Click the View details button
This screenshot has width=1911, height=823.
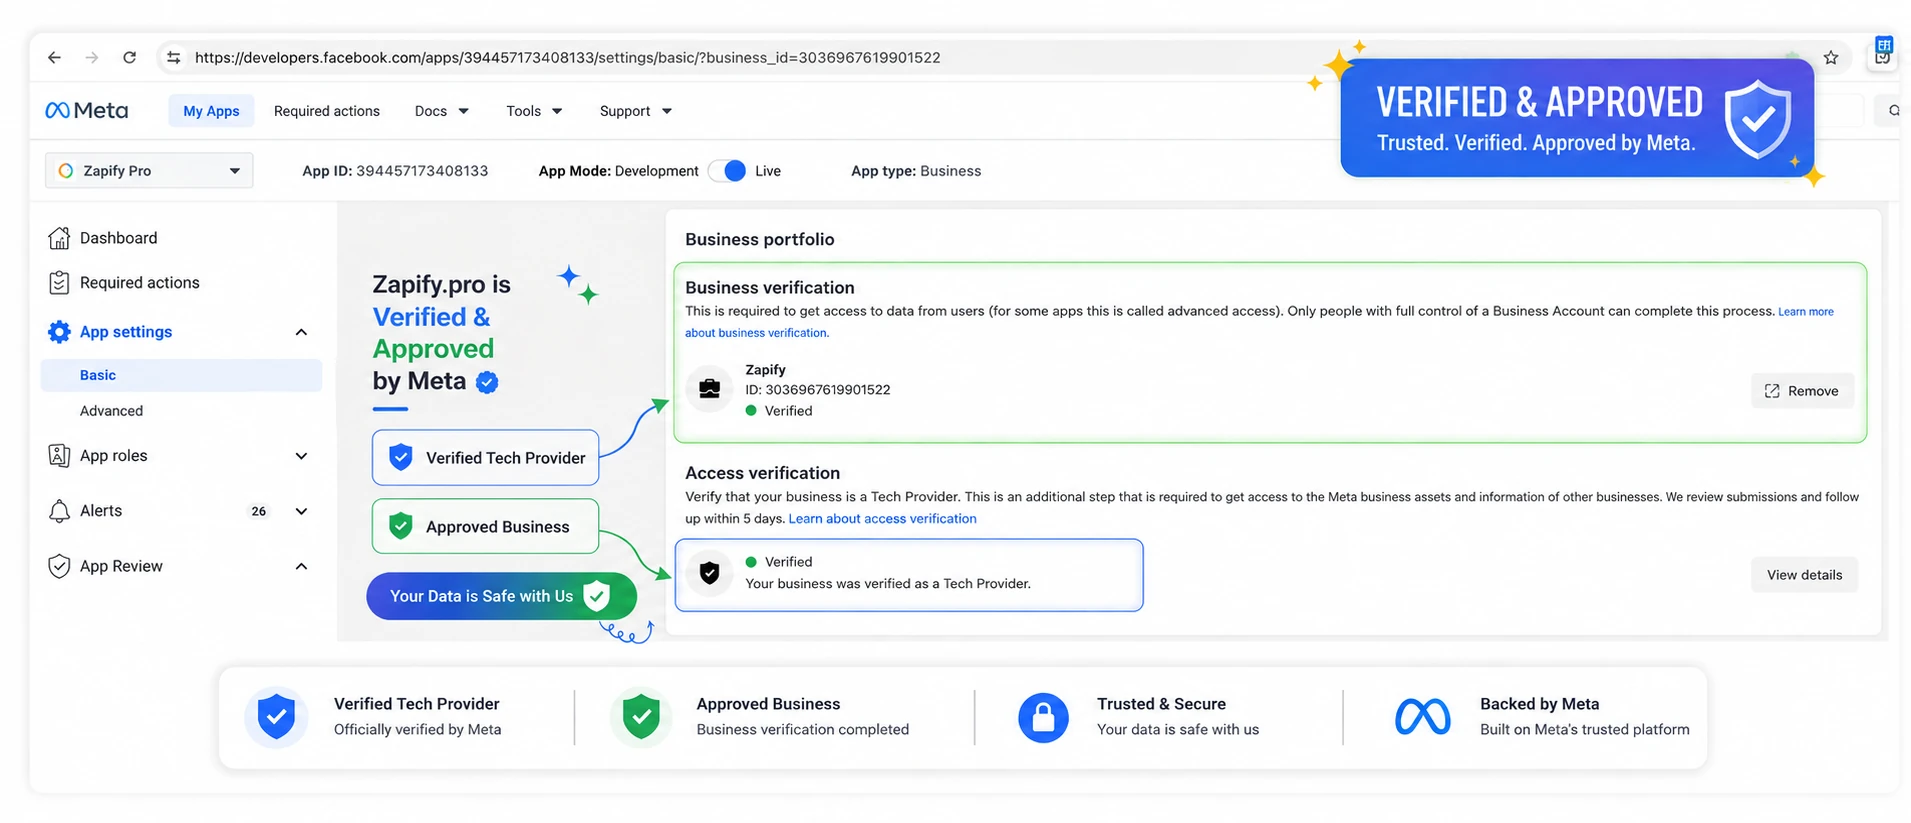click(x=1804, y=575)
